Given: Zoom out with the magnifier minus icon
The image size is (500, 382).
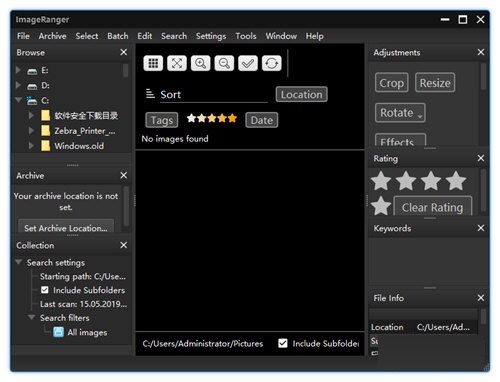Looking at the screenshot, I should pyautogui.click(x=224, y=63).
